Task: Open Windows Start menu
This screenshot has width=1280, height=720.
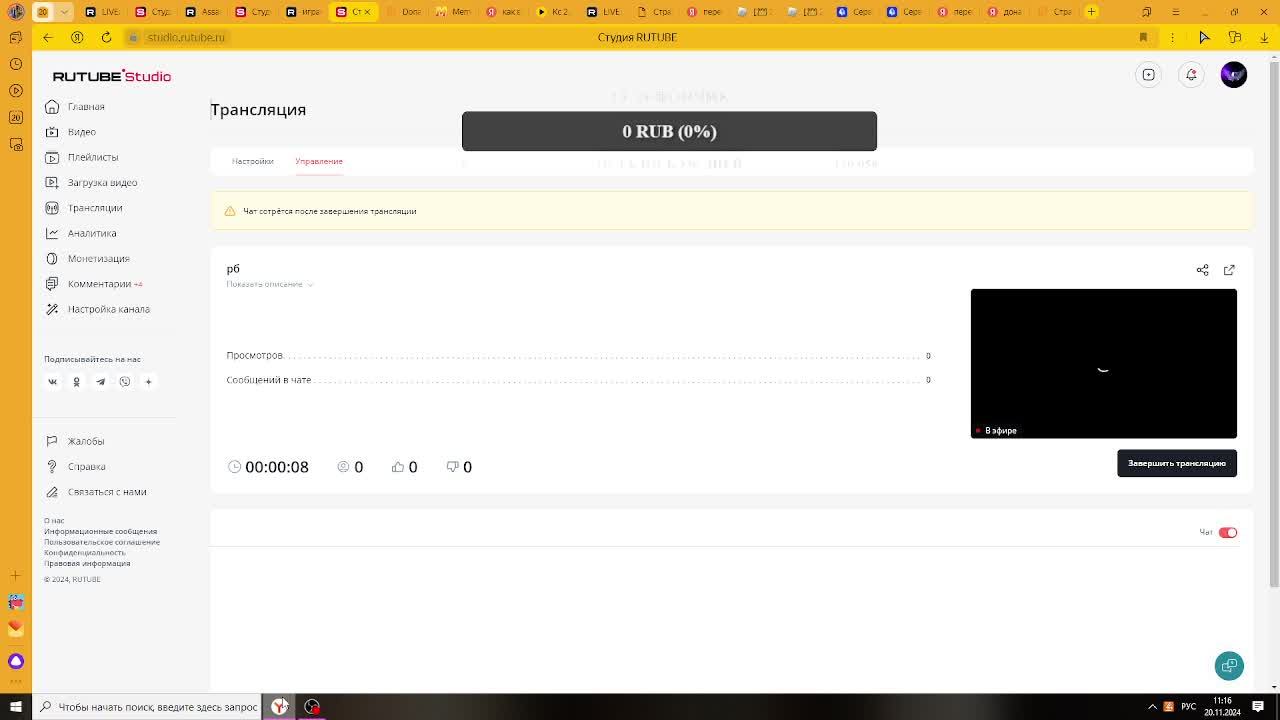Action: pyautogui.click(x=16, y=707)
